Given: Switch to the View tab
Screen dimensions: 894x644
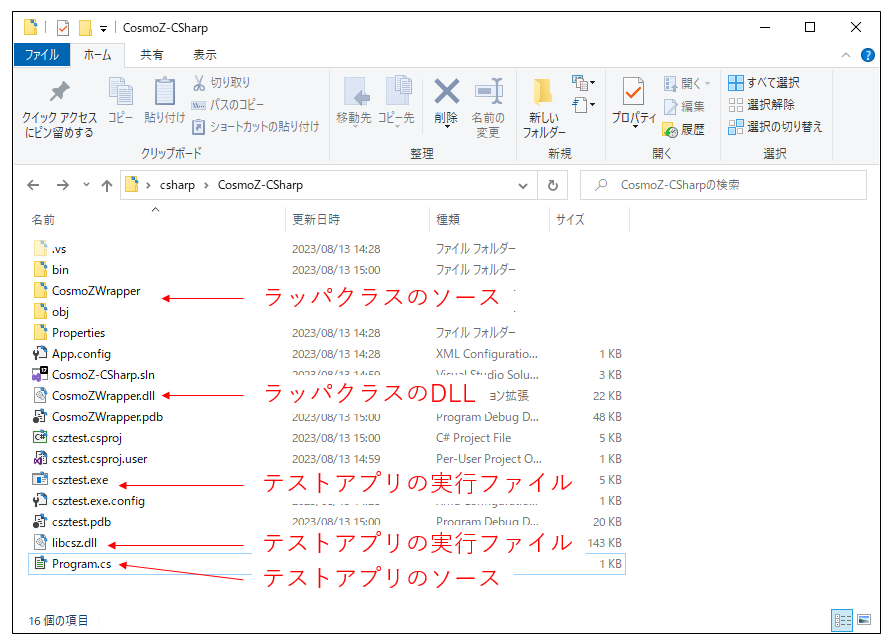Looking at the screenshot, I should click(x=204, y=55).
